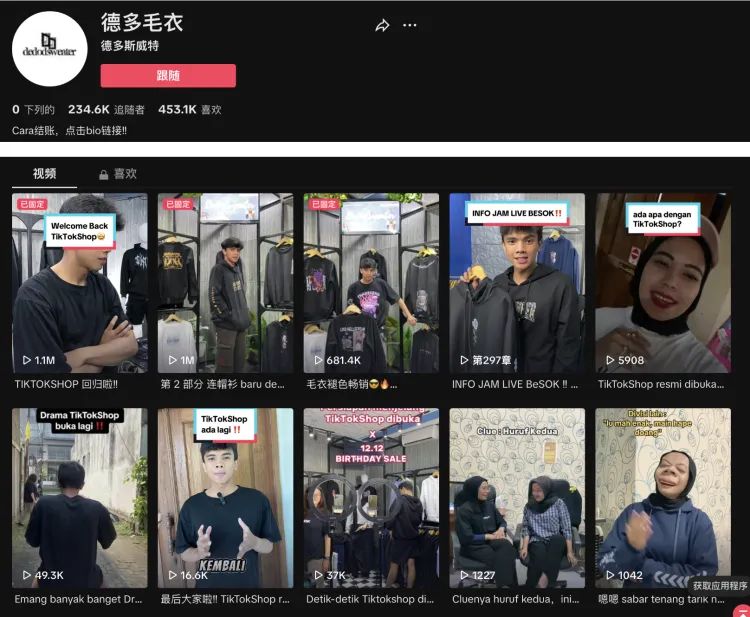This screenshot has width=750, height=617.
Task: Click the play icon next to 681.4K
Action: pyautogui.click(x=319, y=360)
